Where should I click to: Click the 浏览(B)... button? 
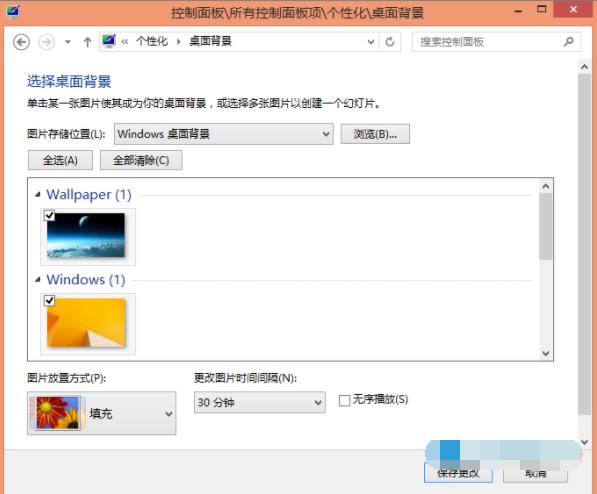[375, 134]
